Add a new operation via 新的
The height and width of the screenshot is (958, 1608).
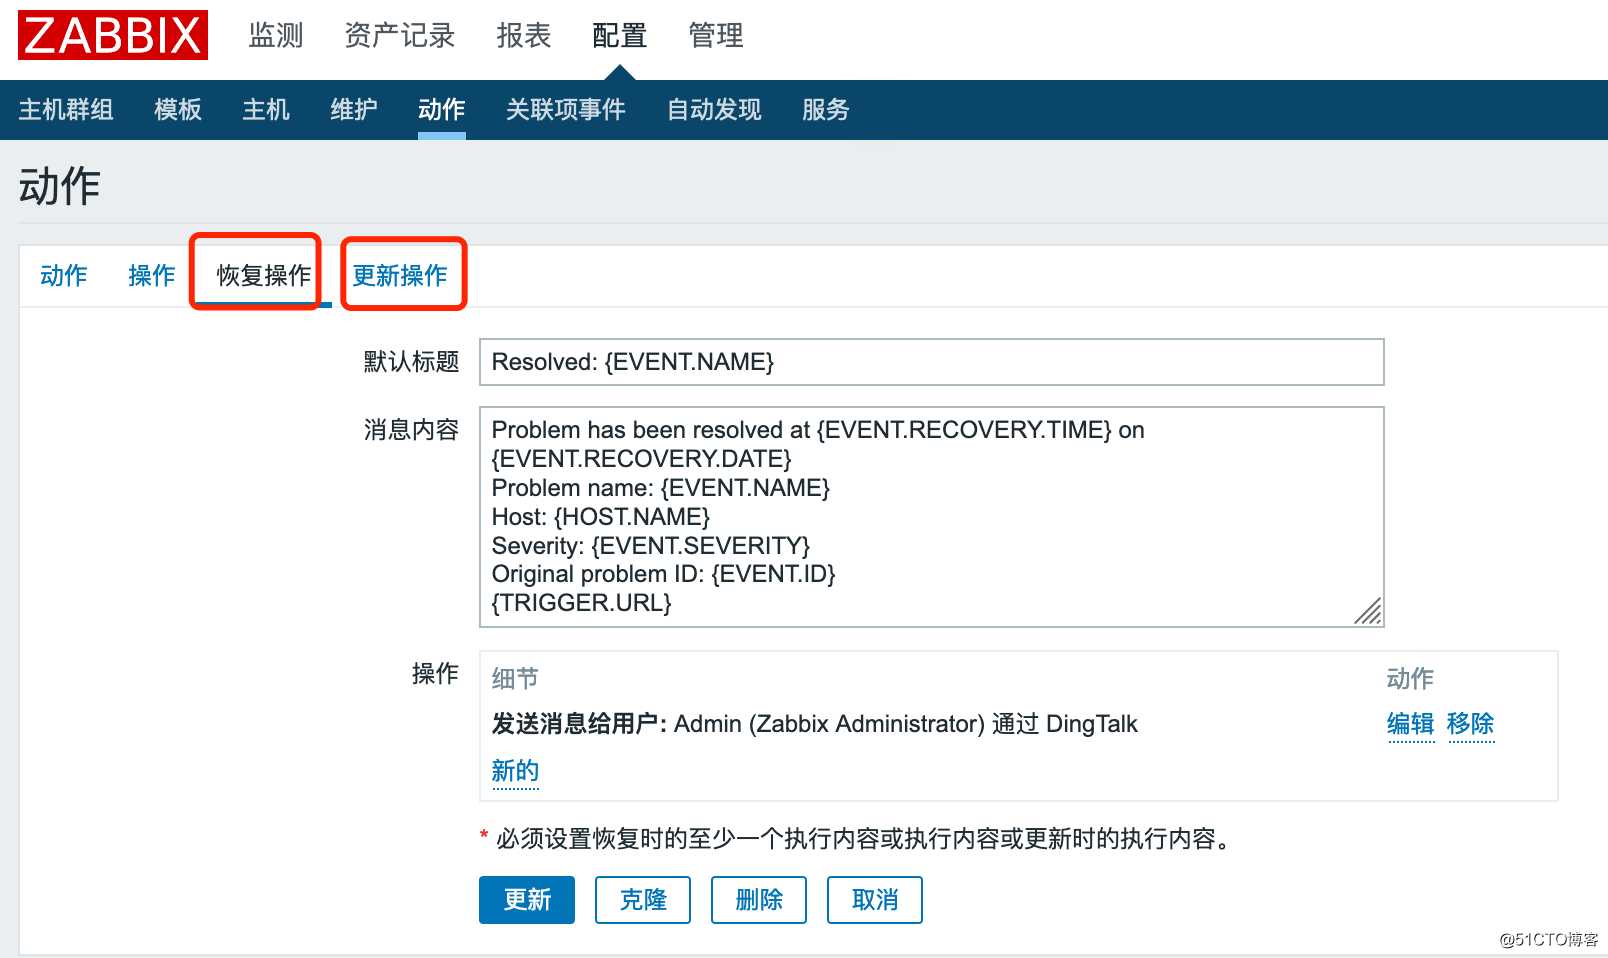516,771
